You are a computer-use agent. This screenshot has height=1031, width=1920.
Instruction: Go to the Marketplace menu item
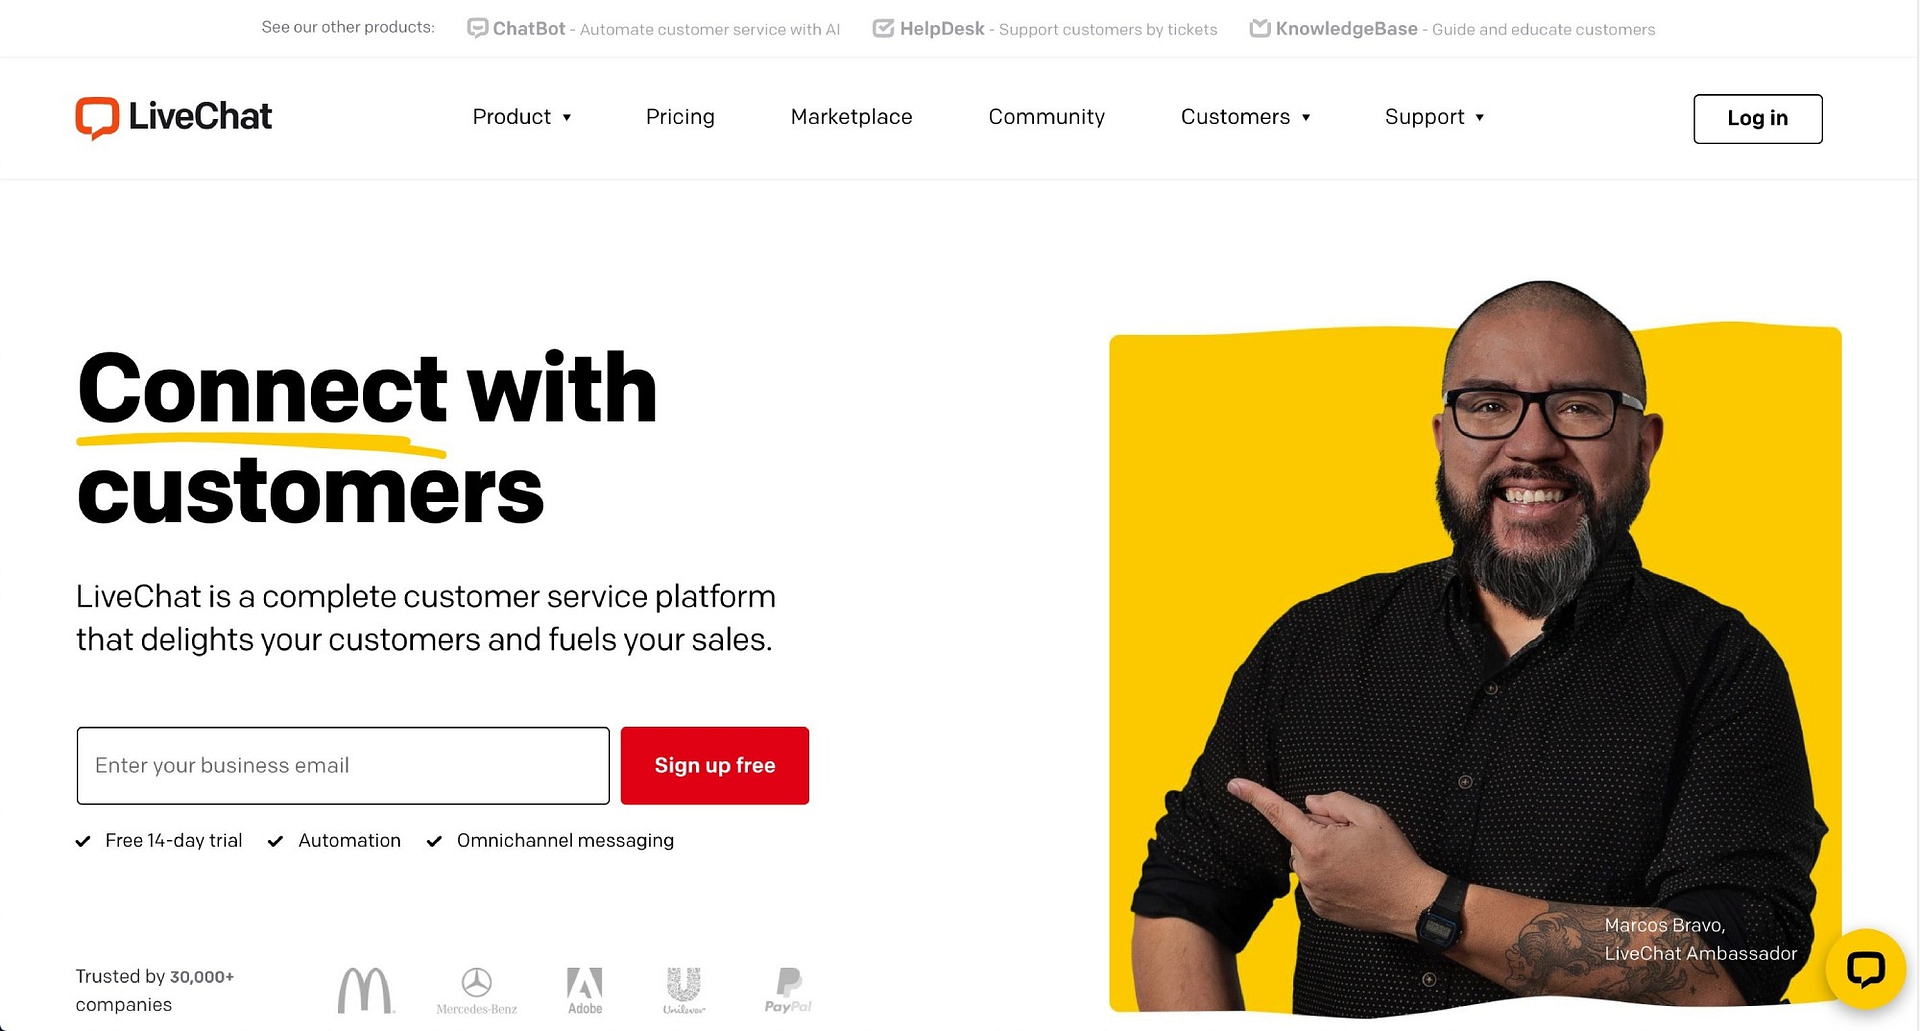[851, 117]
